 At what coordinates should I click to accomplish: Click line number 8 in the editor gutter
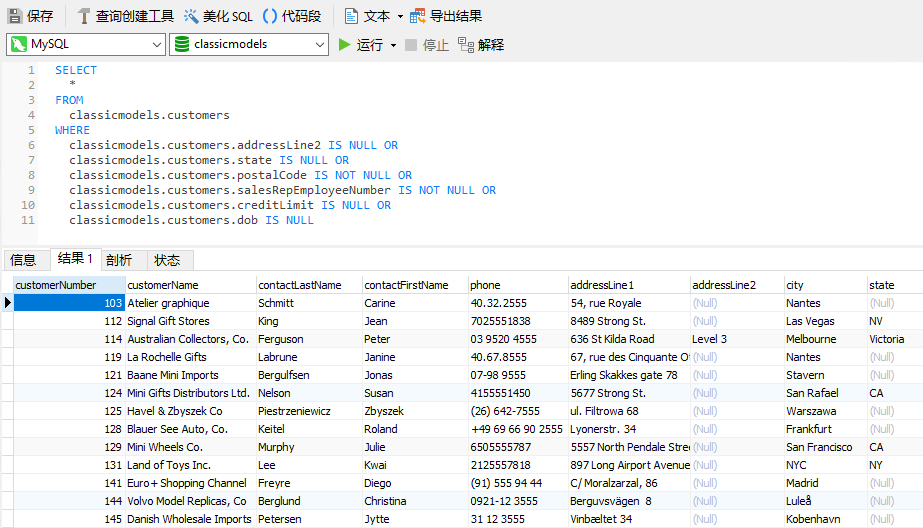click(x=31, y=175)
